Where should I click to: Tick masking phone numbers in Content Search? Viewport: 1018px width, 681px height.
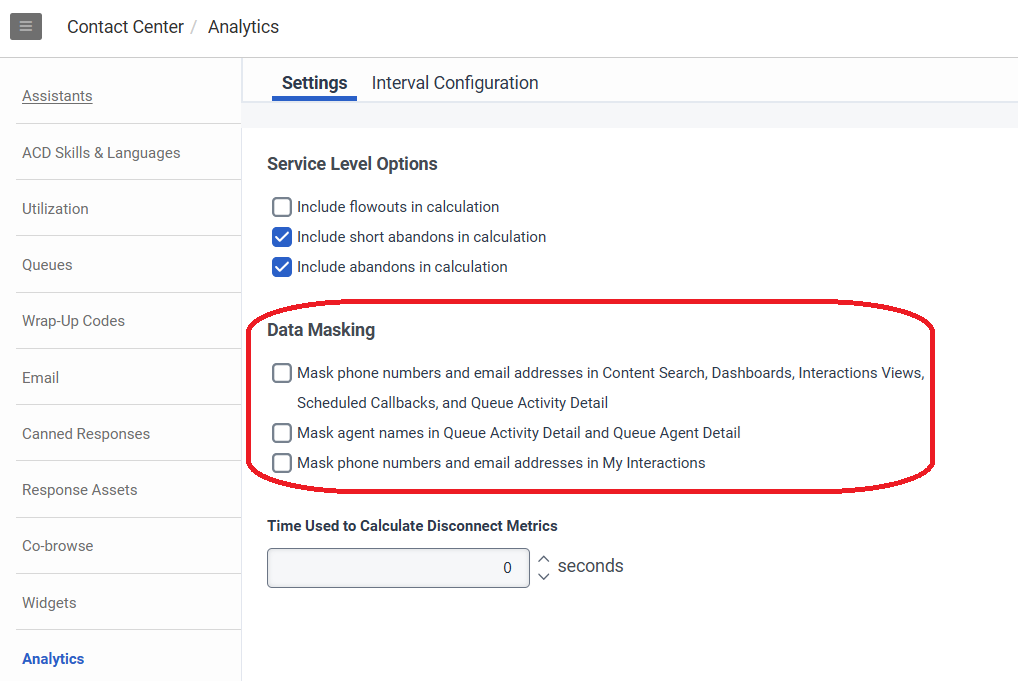282,373
